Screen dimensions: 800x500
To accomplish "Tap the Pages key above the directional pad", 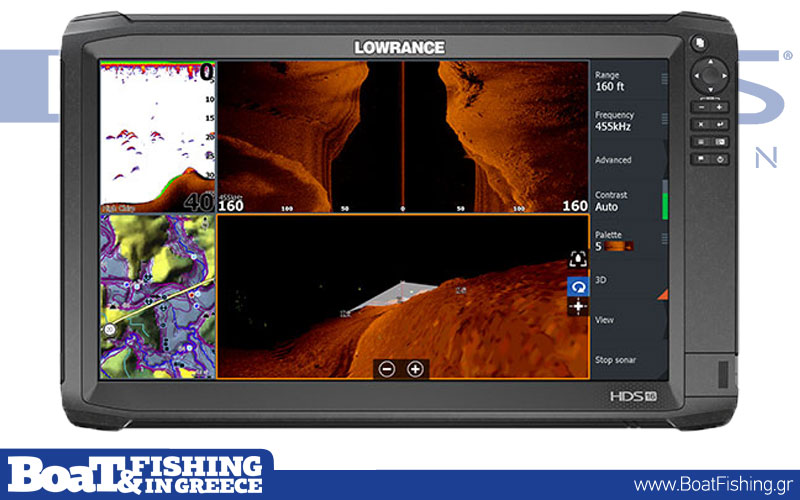I will coord(699,43).
